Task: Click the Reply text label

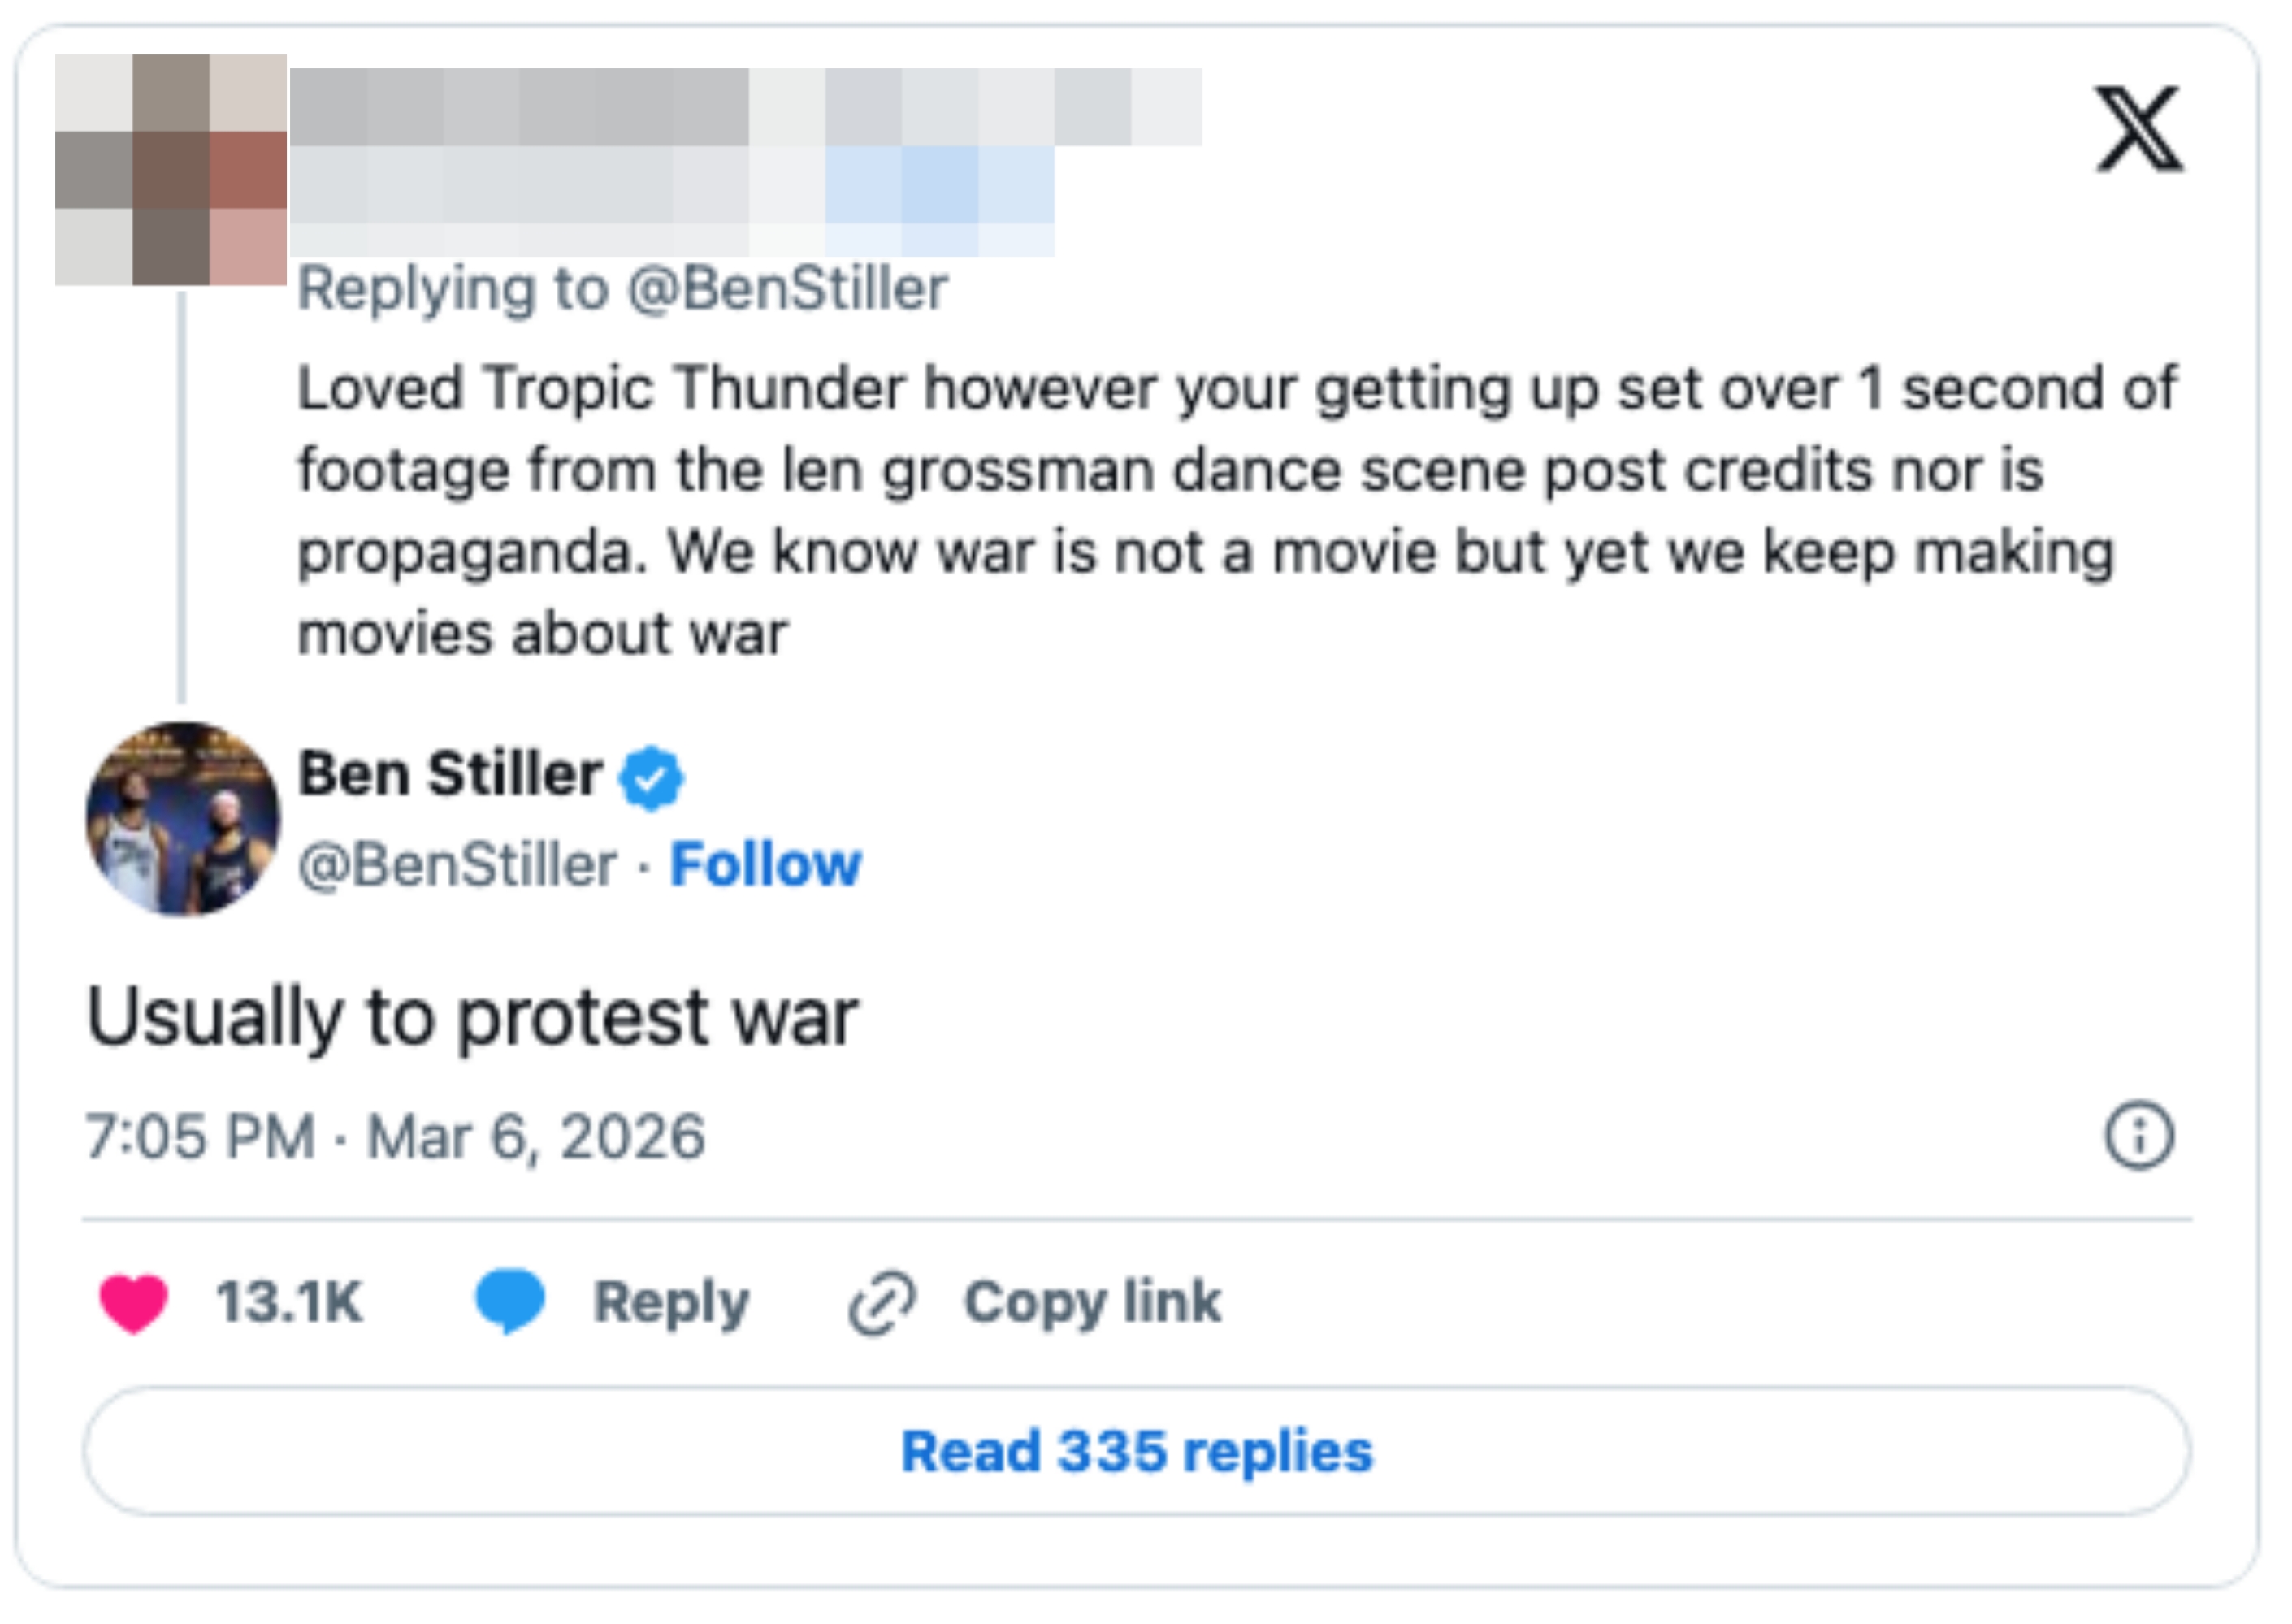Action: pyautogui.click(x=671, y=1302)
